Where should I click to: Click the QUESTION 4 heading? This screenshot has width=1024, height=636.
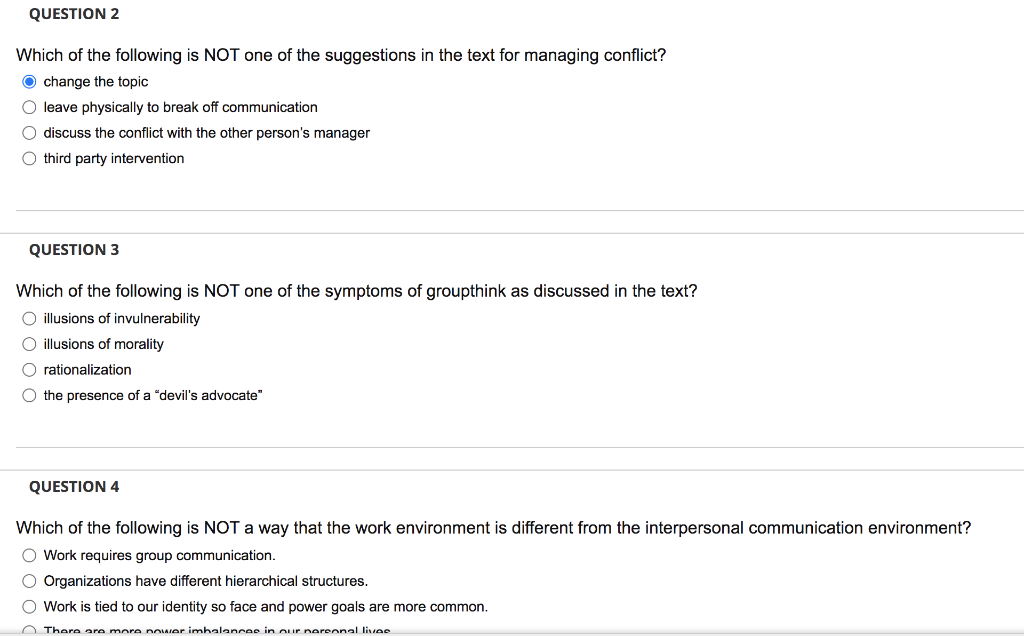pyautogui.click(x=74, y=486)
